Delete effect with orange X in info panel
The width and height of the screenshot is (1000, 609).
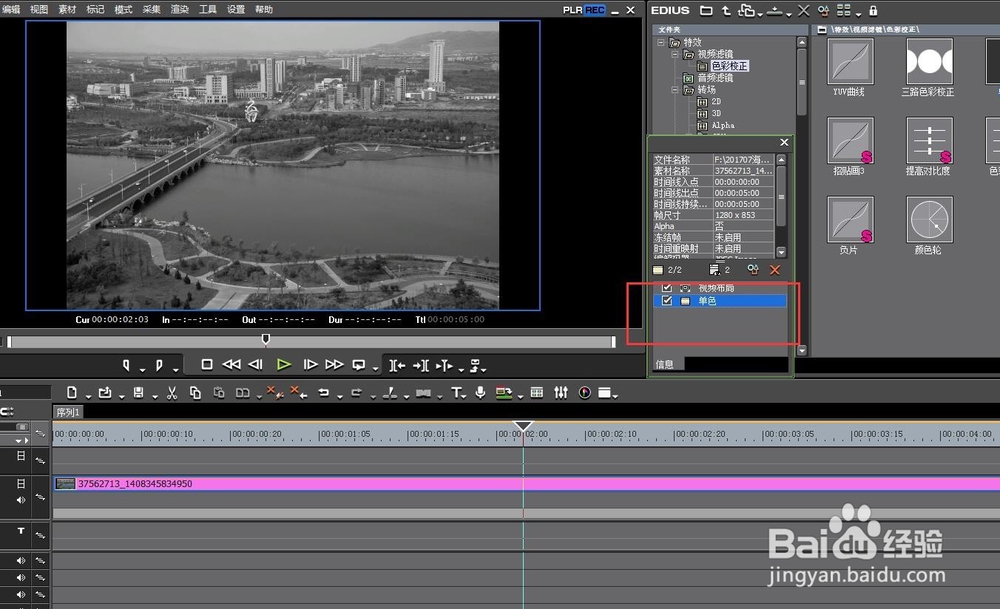click(775, 270)
